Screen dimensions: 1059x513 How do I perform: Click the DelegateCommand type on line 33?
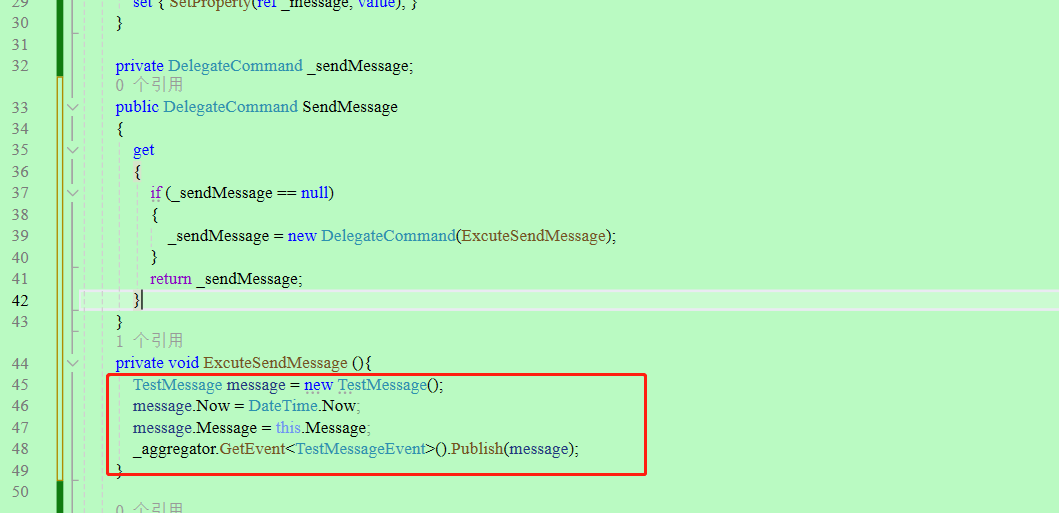tap(230, 107)
